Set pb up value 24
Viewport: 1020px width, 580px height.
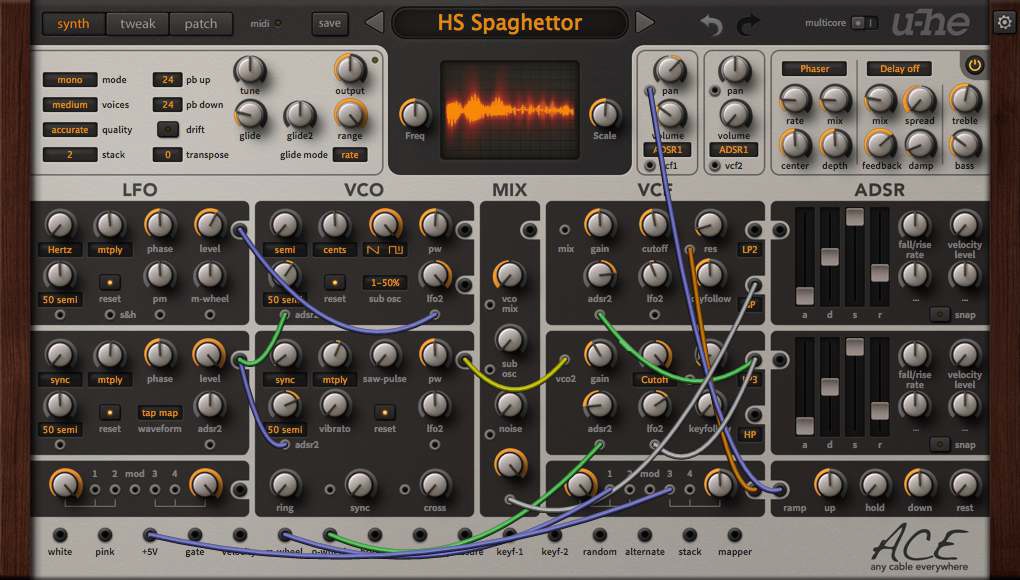tap(167, 80)
